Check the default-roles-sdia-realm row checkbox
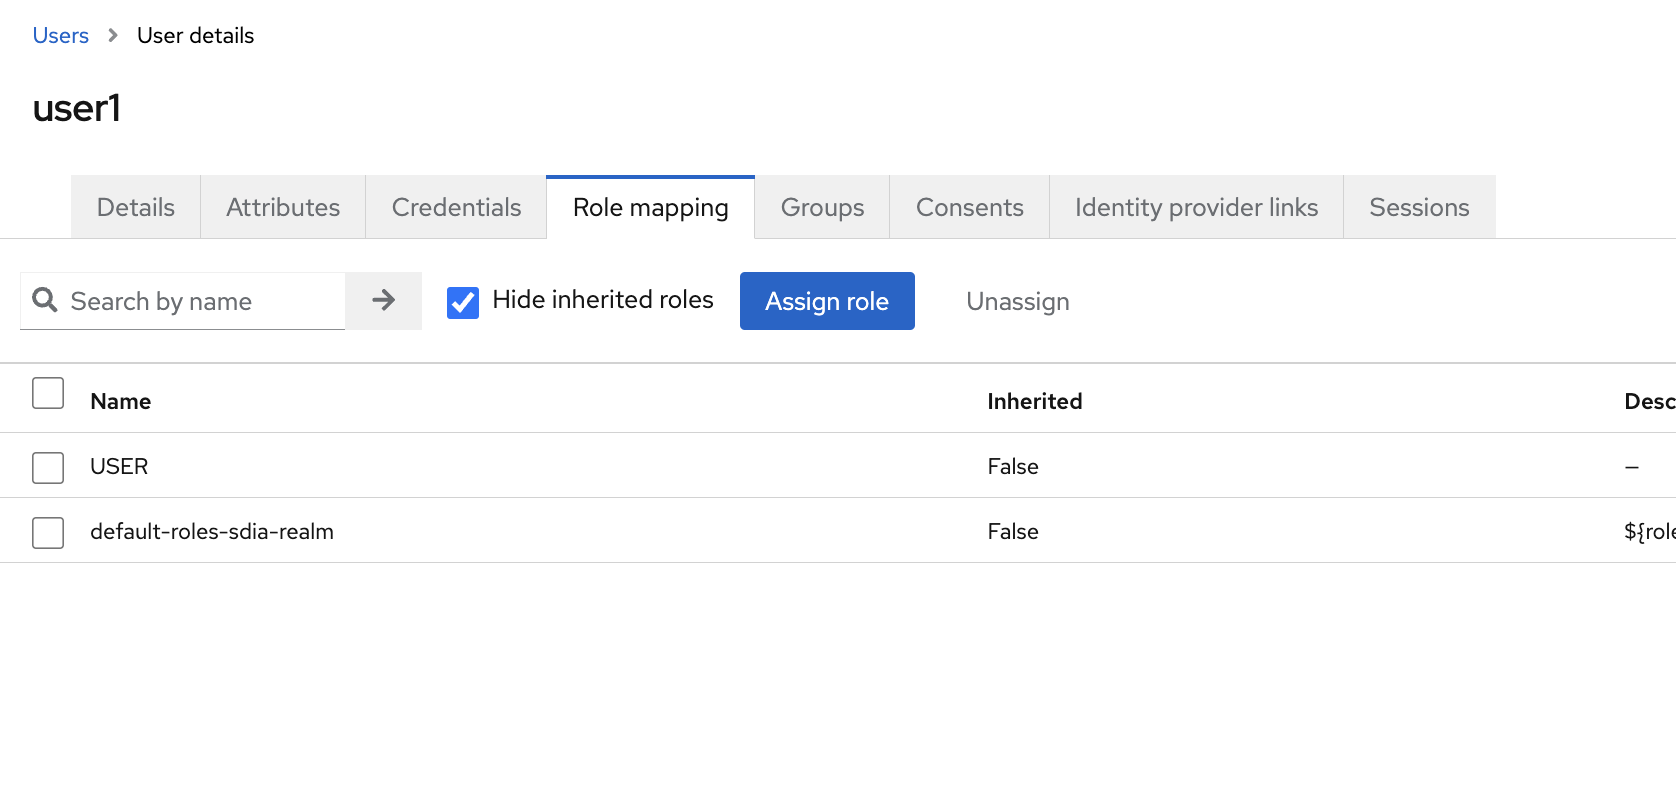1676x798 pixels. point(48,532)
